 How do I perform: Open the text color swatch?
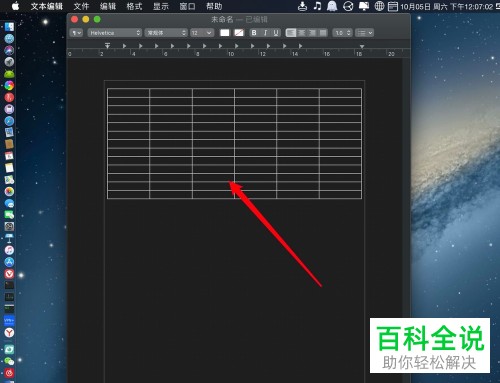click(225, 33)
